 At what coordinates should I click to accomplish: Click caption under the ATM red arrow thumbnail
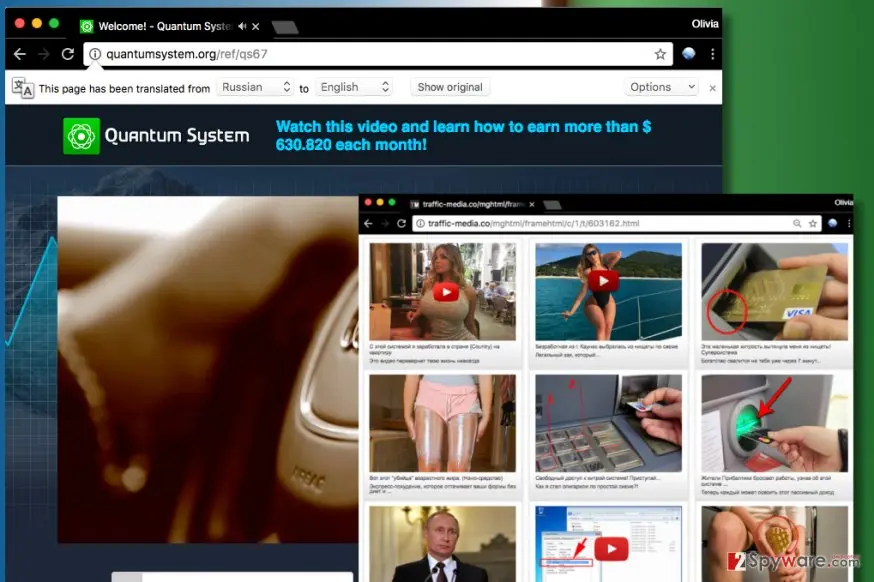coord(768,485)
